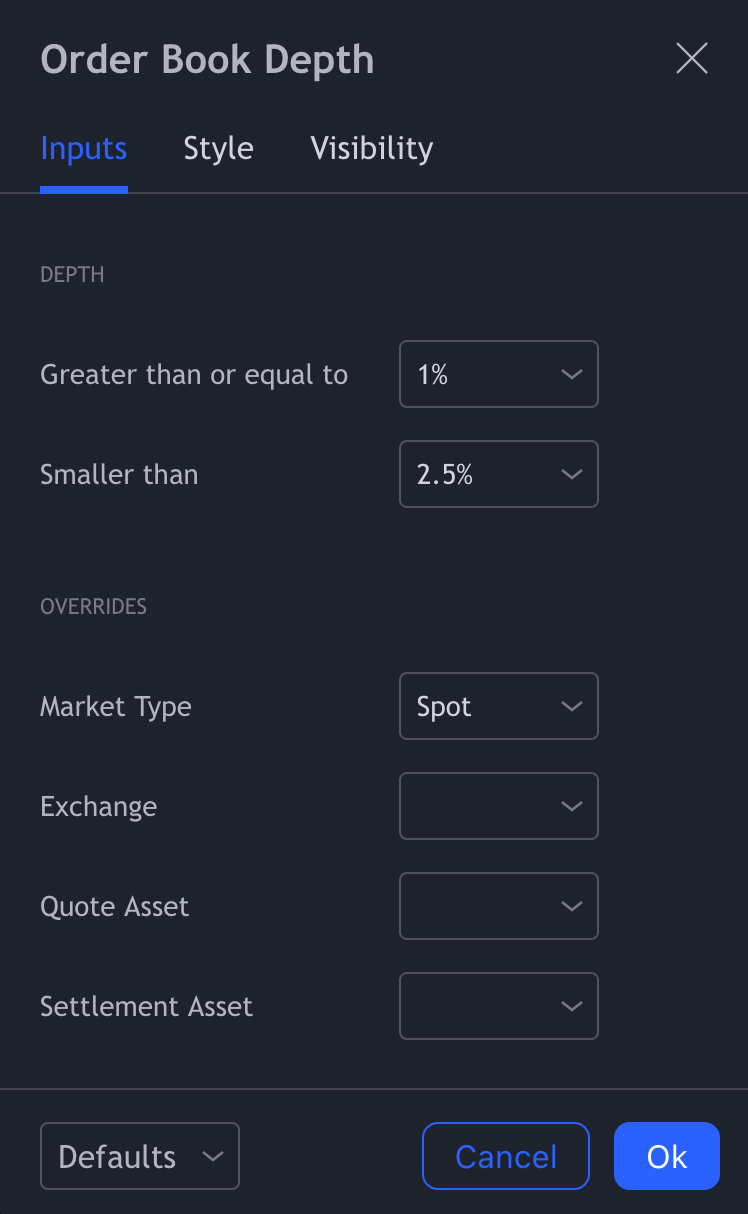Viewport: 748px width, 1214px height.
Task: Click the OVERRIDES section heading
Action: point(93,607)
